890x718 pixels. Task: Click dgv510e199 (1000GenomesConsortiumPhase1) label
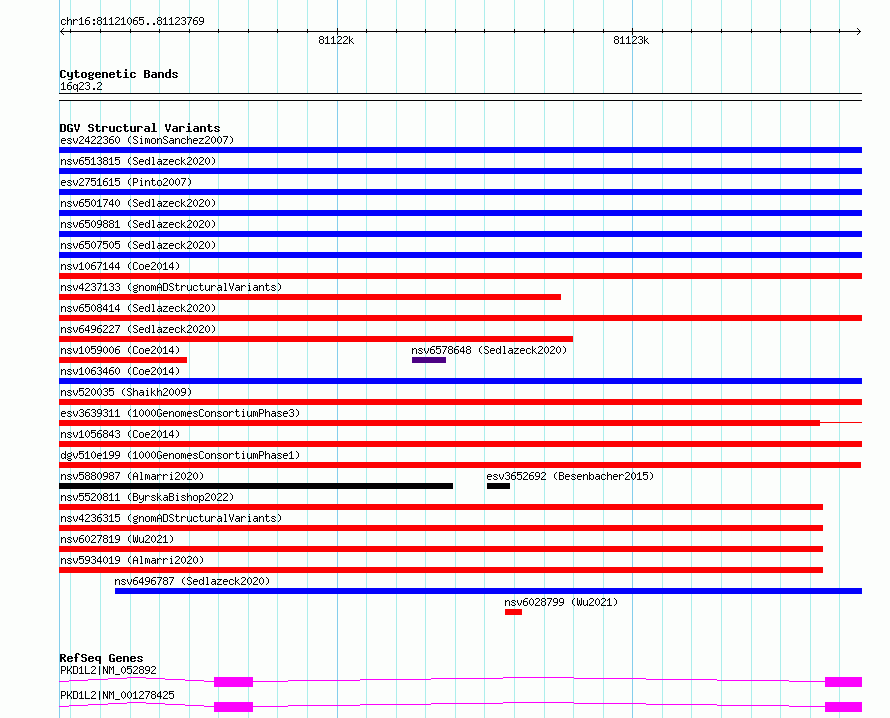point(180,455)
